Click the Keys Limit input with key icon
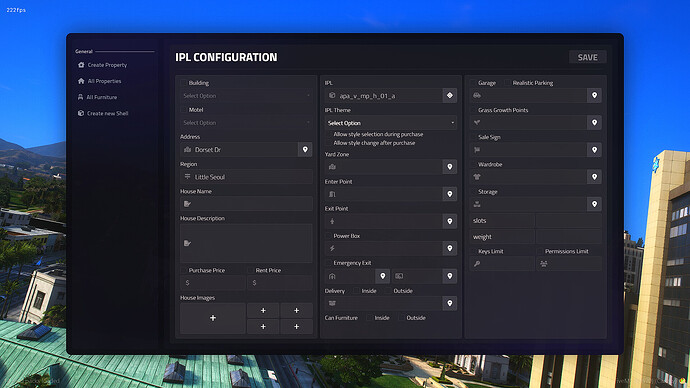Image resolution: width=690 pixels, height=388 pixels. (x=502, y=264)
